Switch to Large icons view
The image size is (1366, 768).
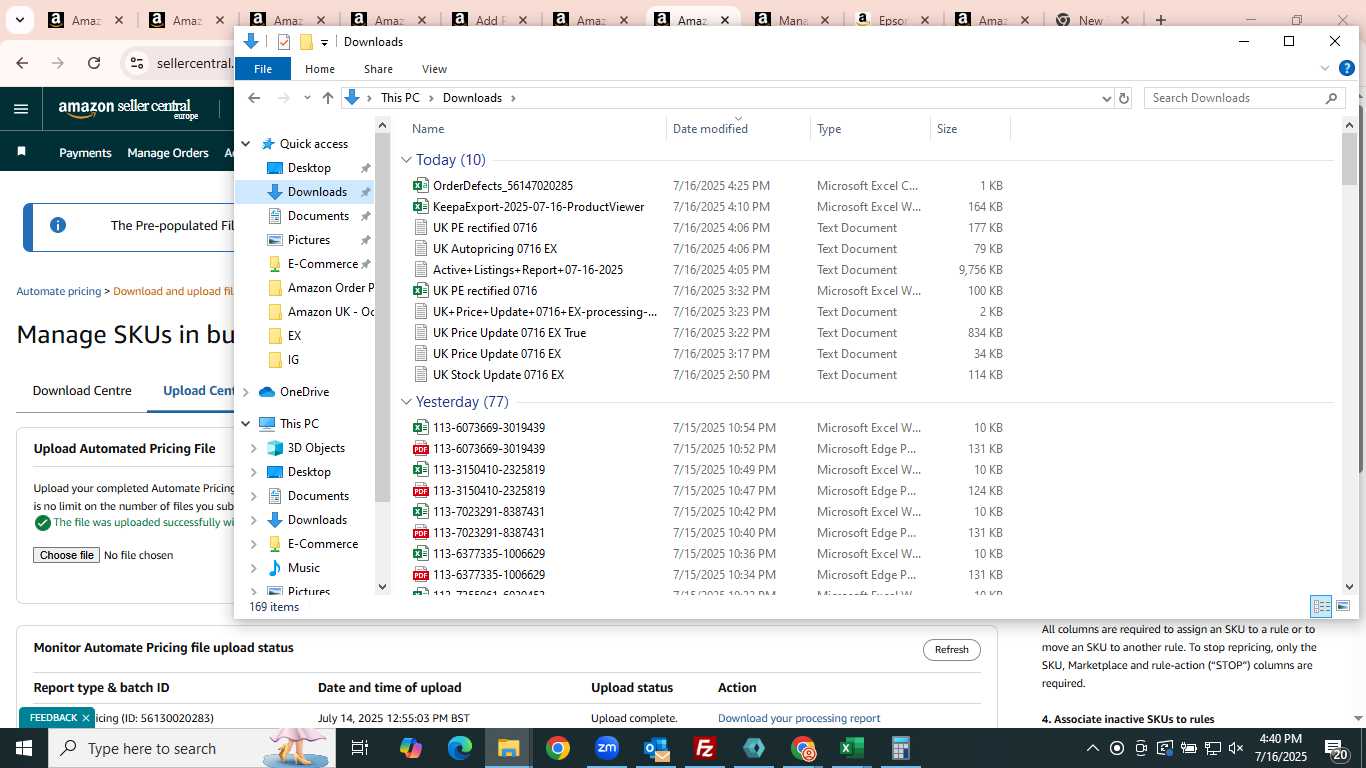point(1343,606)
